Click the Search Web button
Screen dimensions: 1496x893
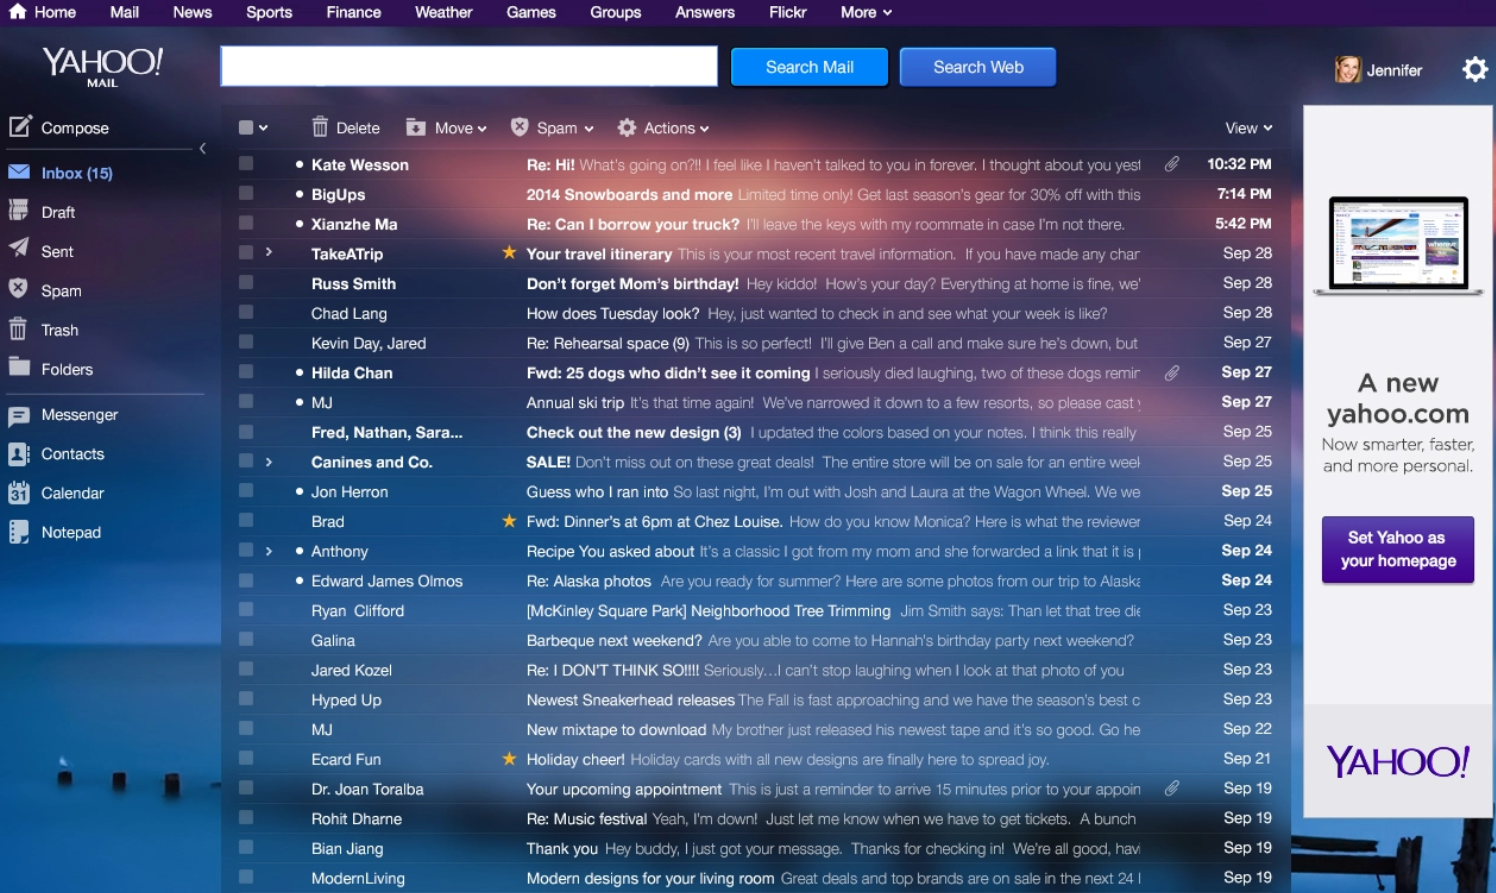click(x=978, y=67)
